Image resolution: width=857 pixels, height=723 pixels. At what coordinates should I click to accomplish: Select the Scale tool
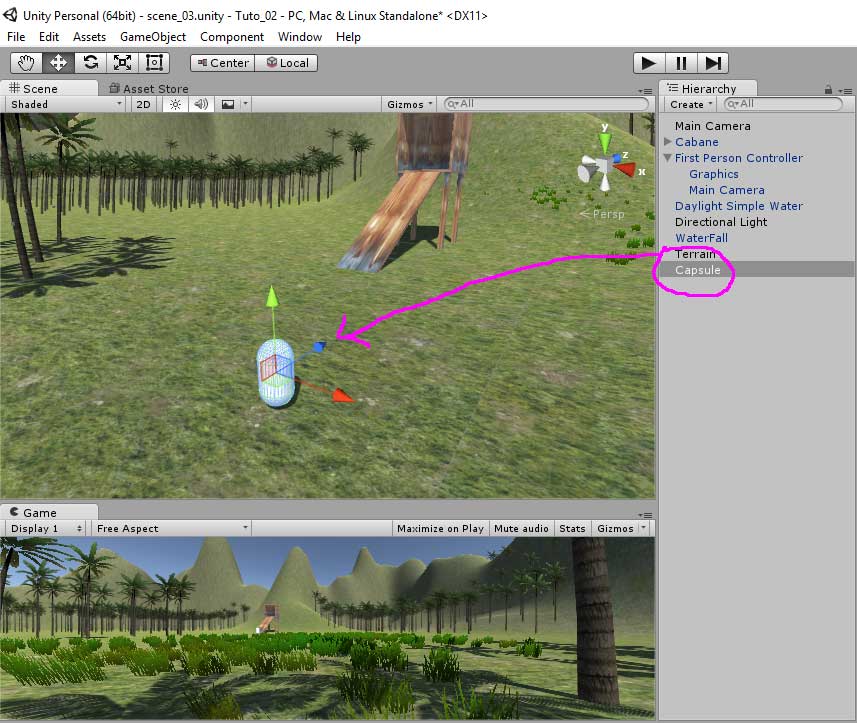pos(122,62)
